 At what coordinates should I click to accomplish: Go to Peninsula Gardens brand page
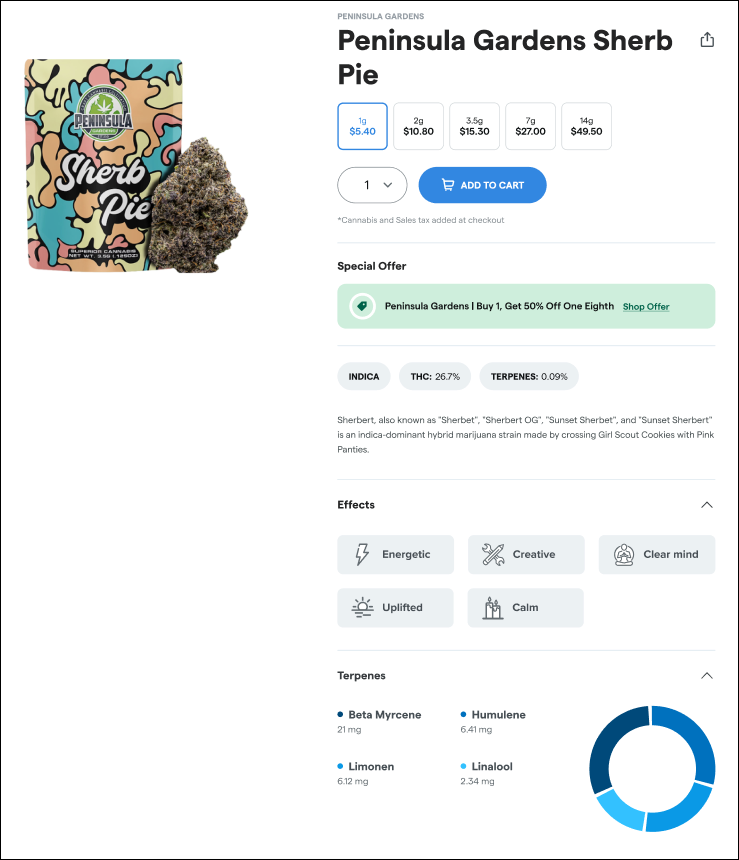[x=380, y=16]
